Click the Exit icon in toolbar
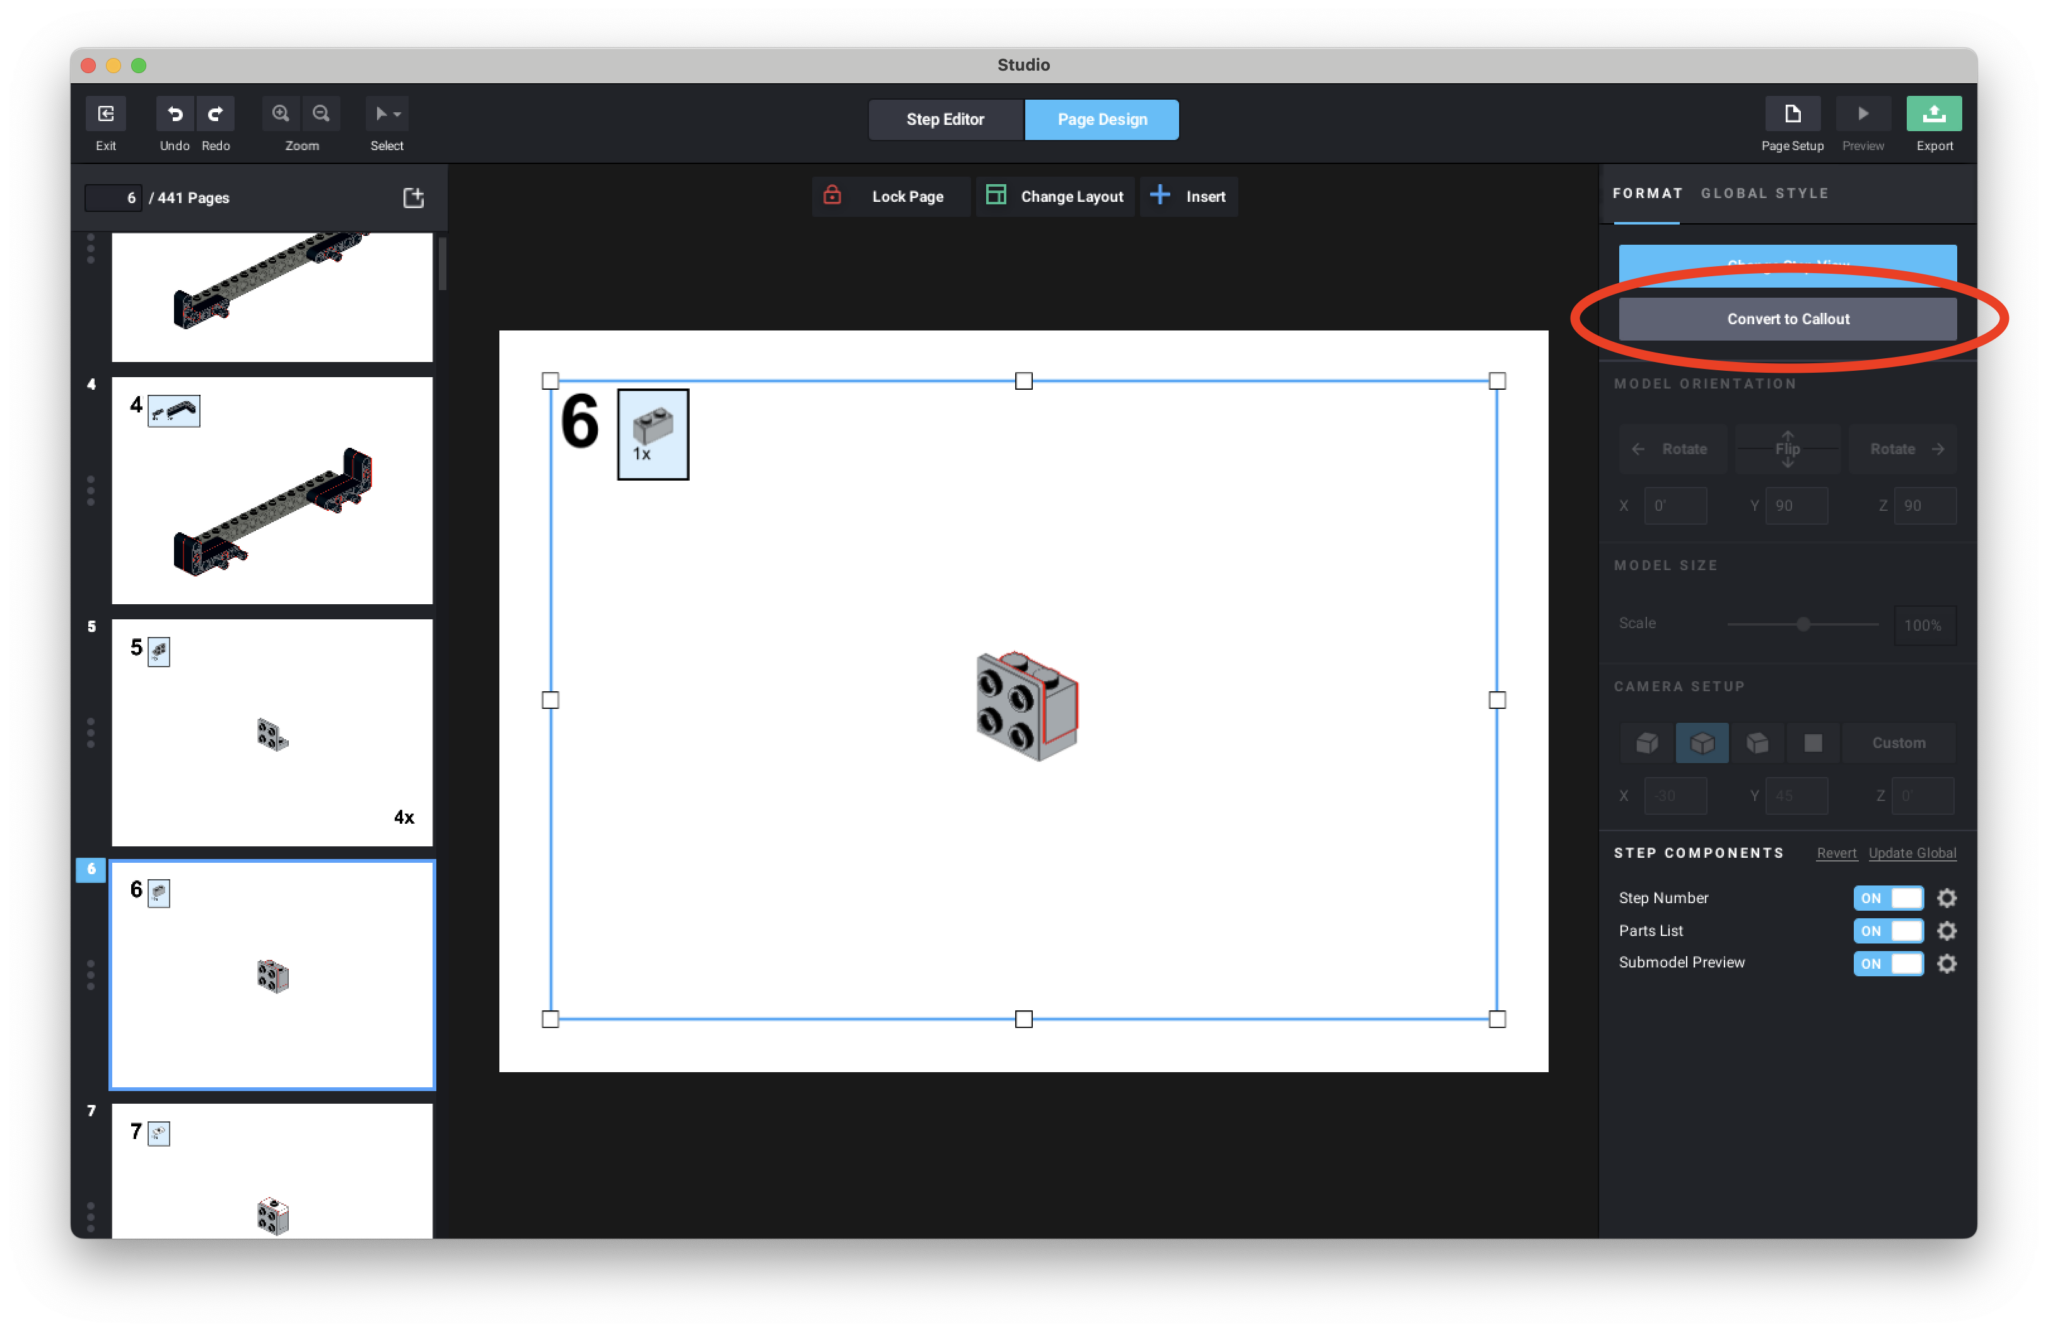 [x=105, y=114]
